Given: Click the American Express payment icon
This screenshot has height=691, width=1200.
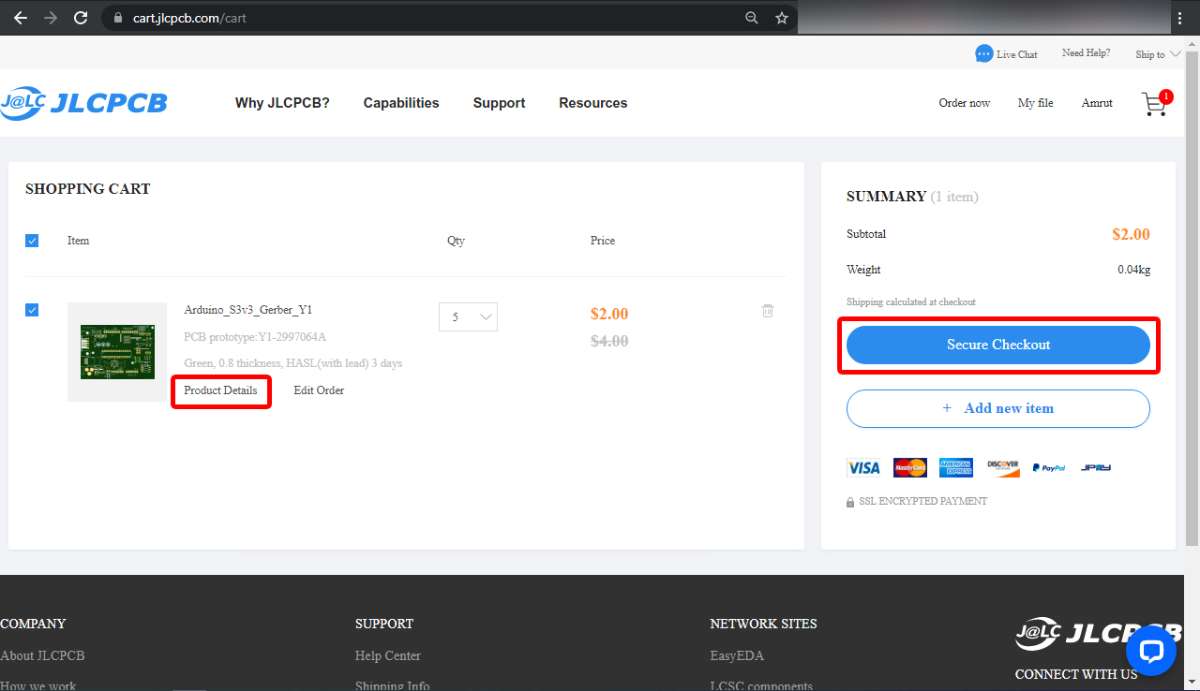Looking at the screenshot, I should coord(956,467).
